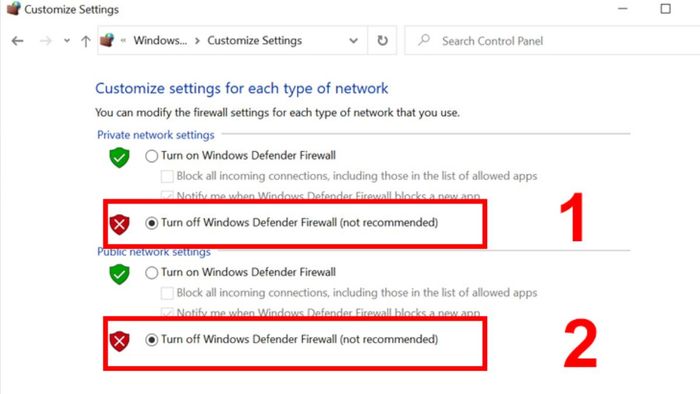Screen dimensions: 700x394
Task: Check Block all incoming connections under Private network
Action: pyautogui.click(x=167, y=176)
